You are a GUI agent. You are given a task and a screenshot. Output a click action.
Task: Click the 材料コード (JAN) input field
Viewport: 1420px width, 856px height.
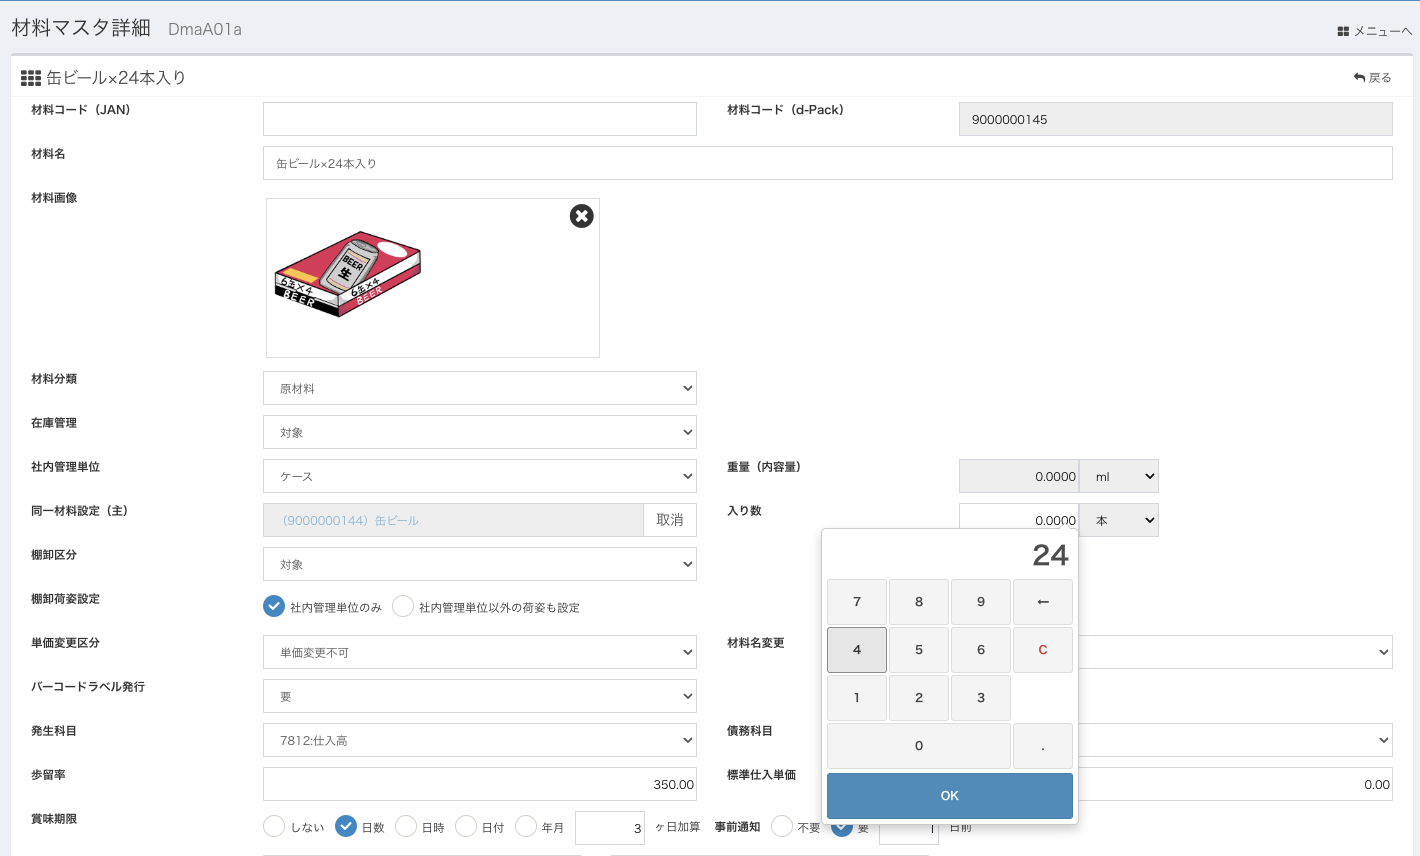click(479, 119)
